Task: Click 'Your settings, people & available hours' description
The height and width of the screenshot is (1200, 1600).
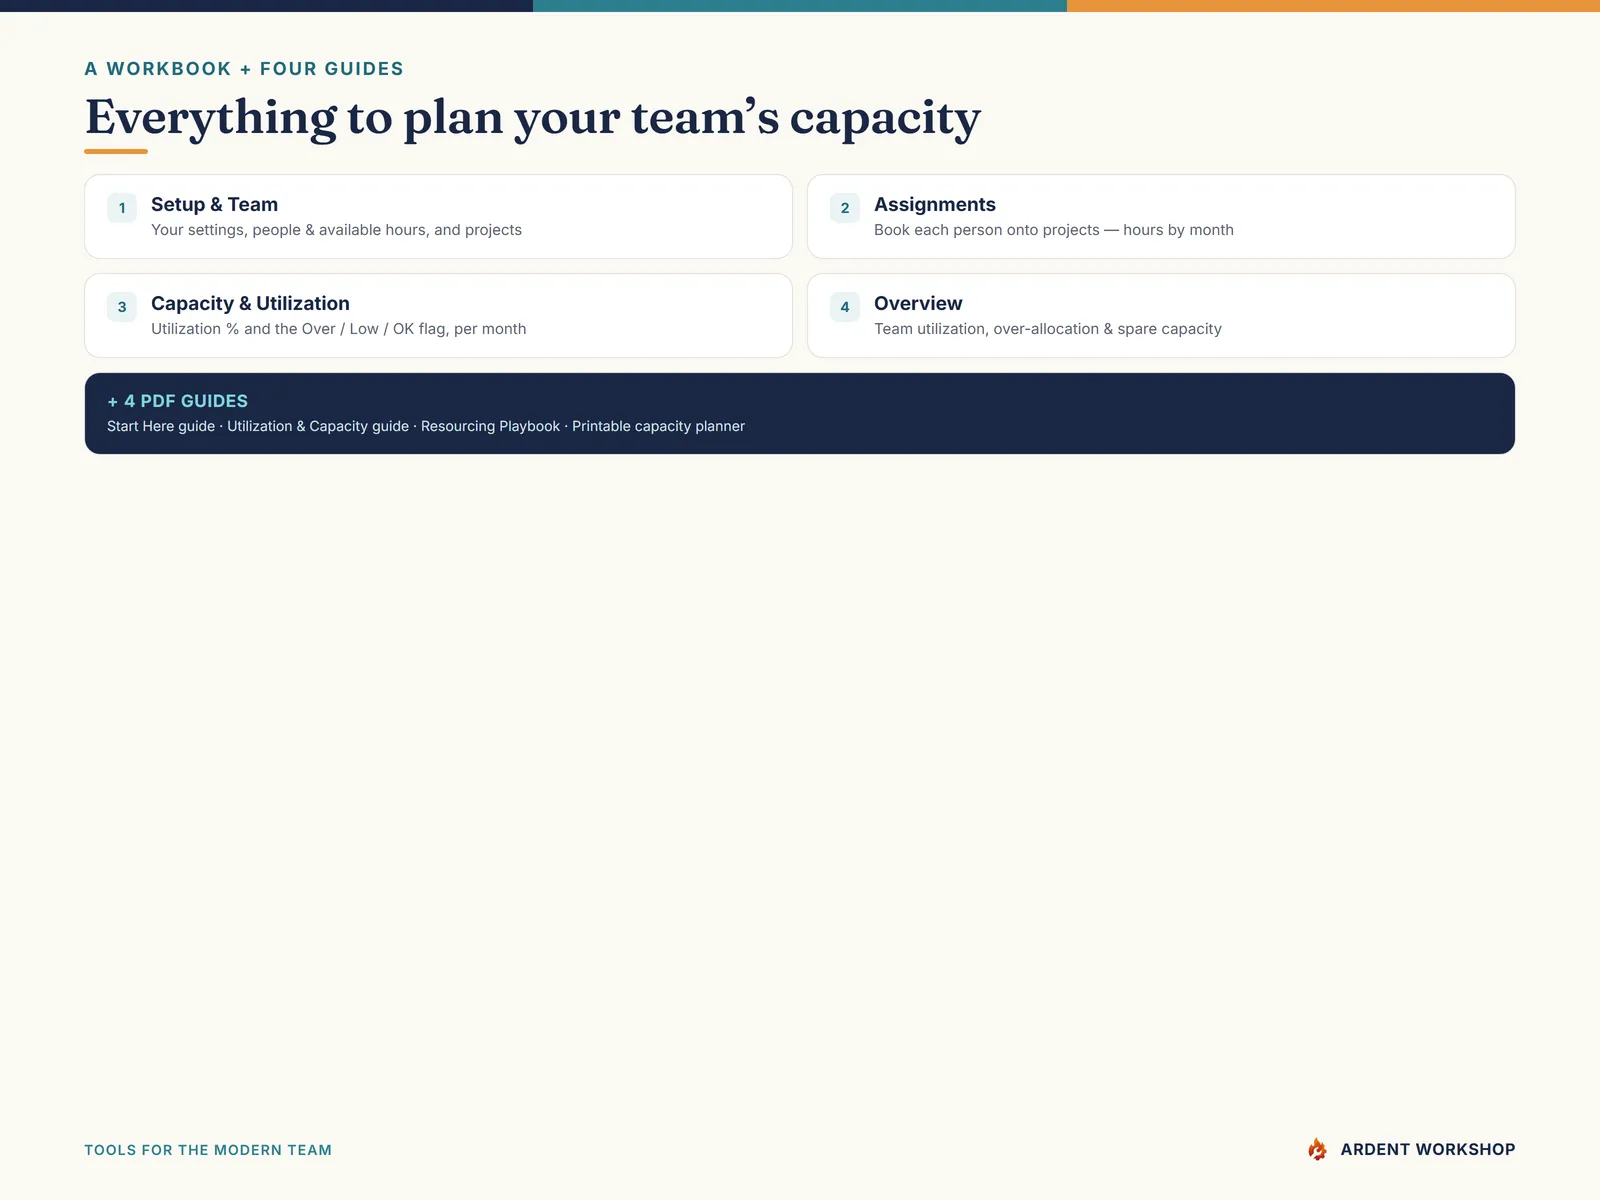Action: click(x=336, y=230)
